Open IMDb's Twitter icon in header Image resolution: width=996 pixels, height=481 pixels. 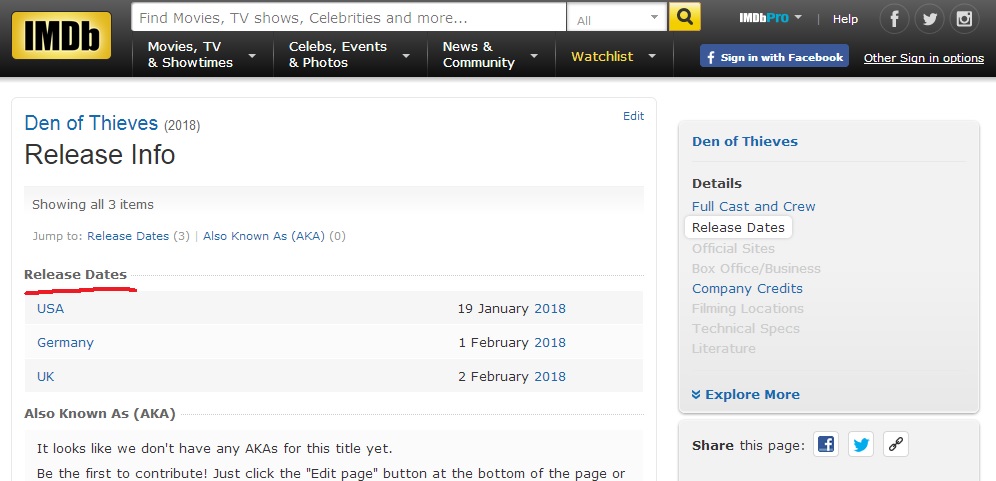929,19
